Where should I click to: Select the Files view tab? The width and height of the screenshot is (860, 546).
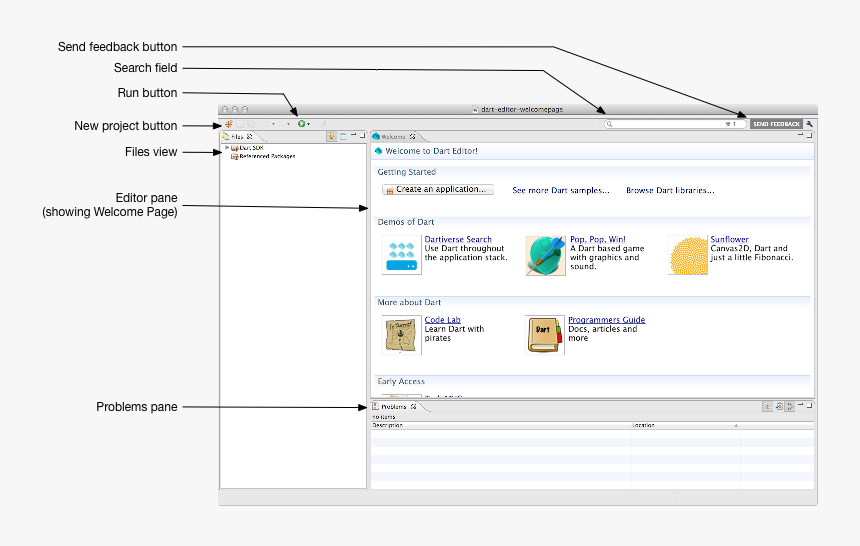point(237,137)
